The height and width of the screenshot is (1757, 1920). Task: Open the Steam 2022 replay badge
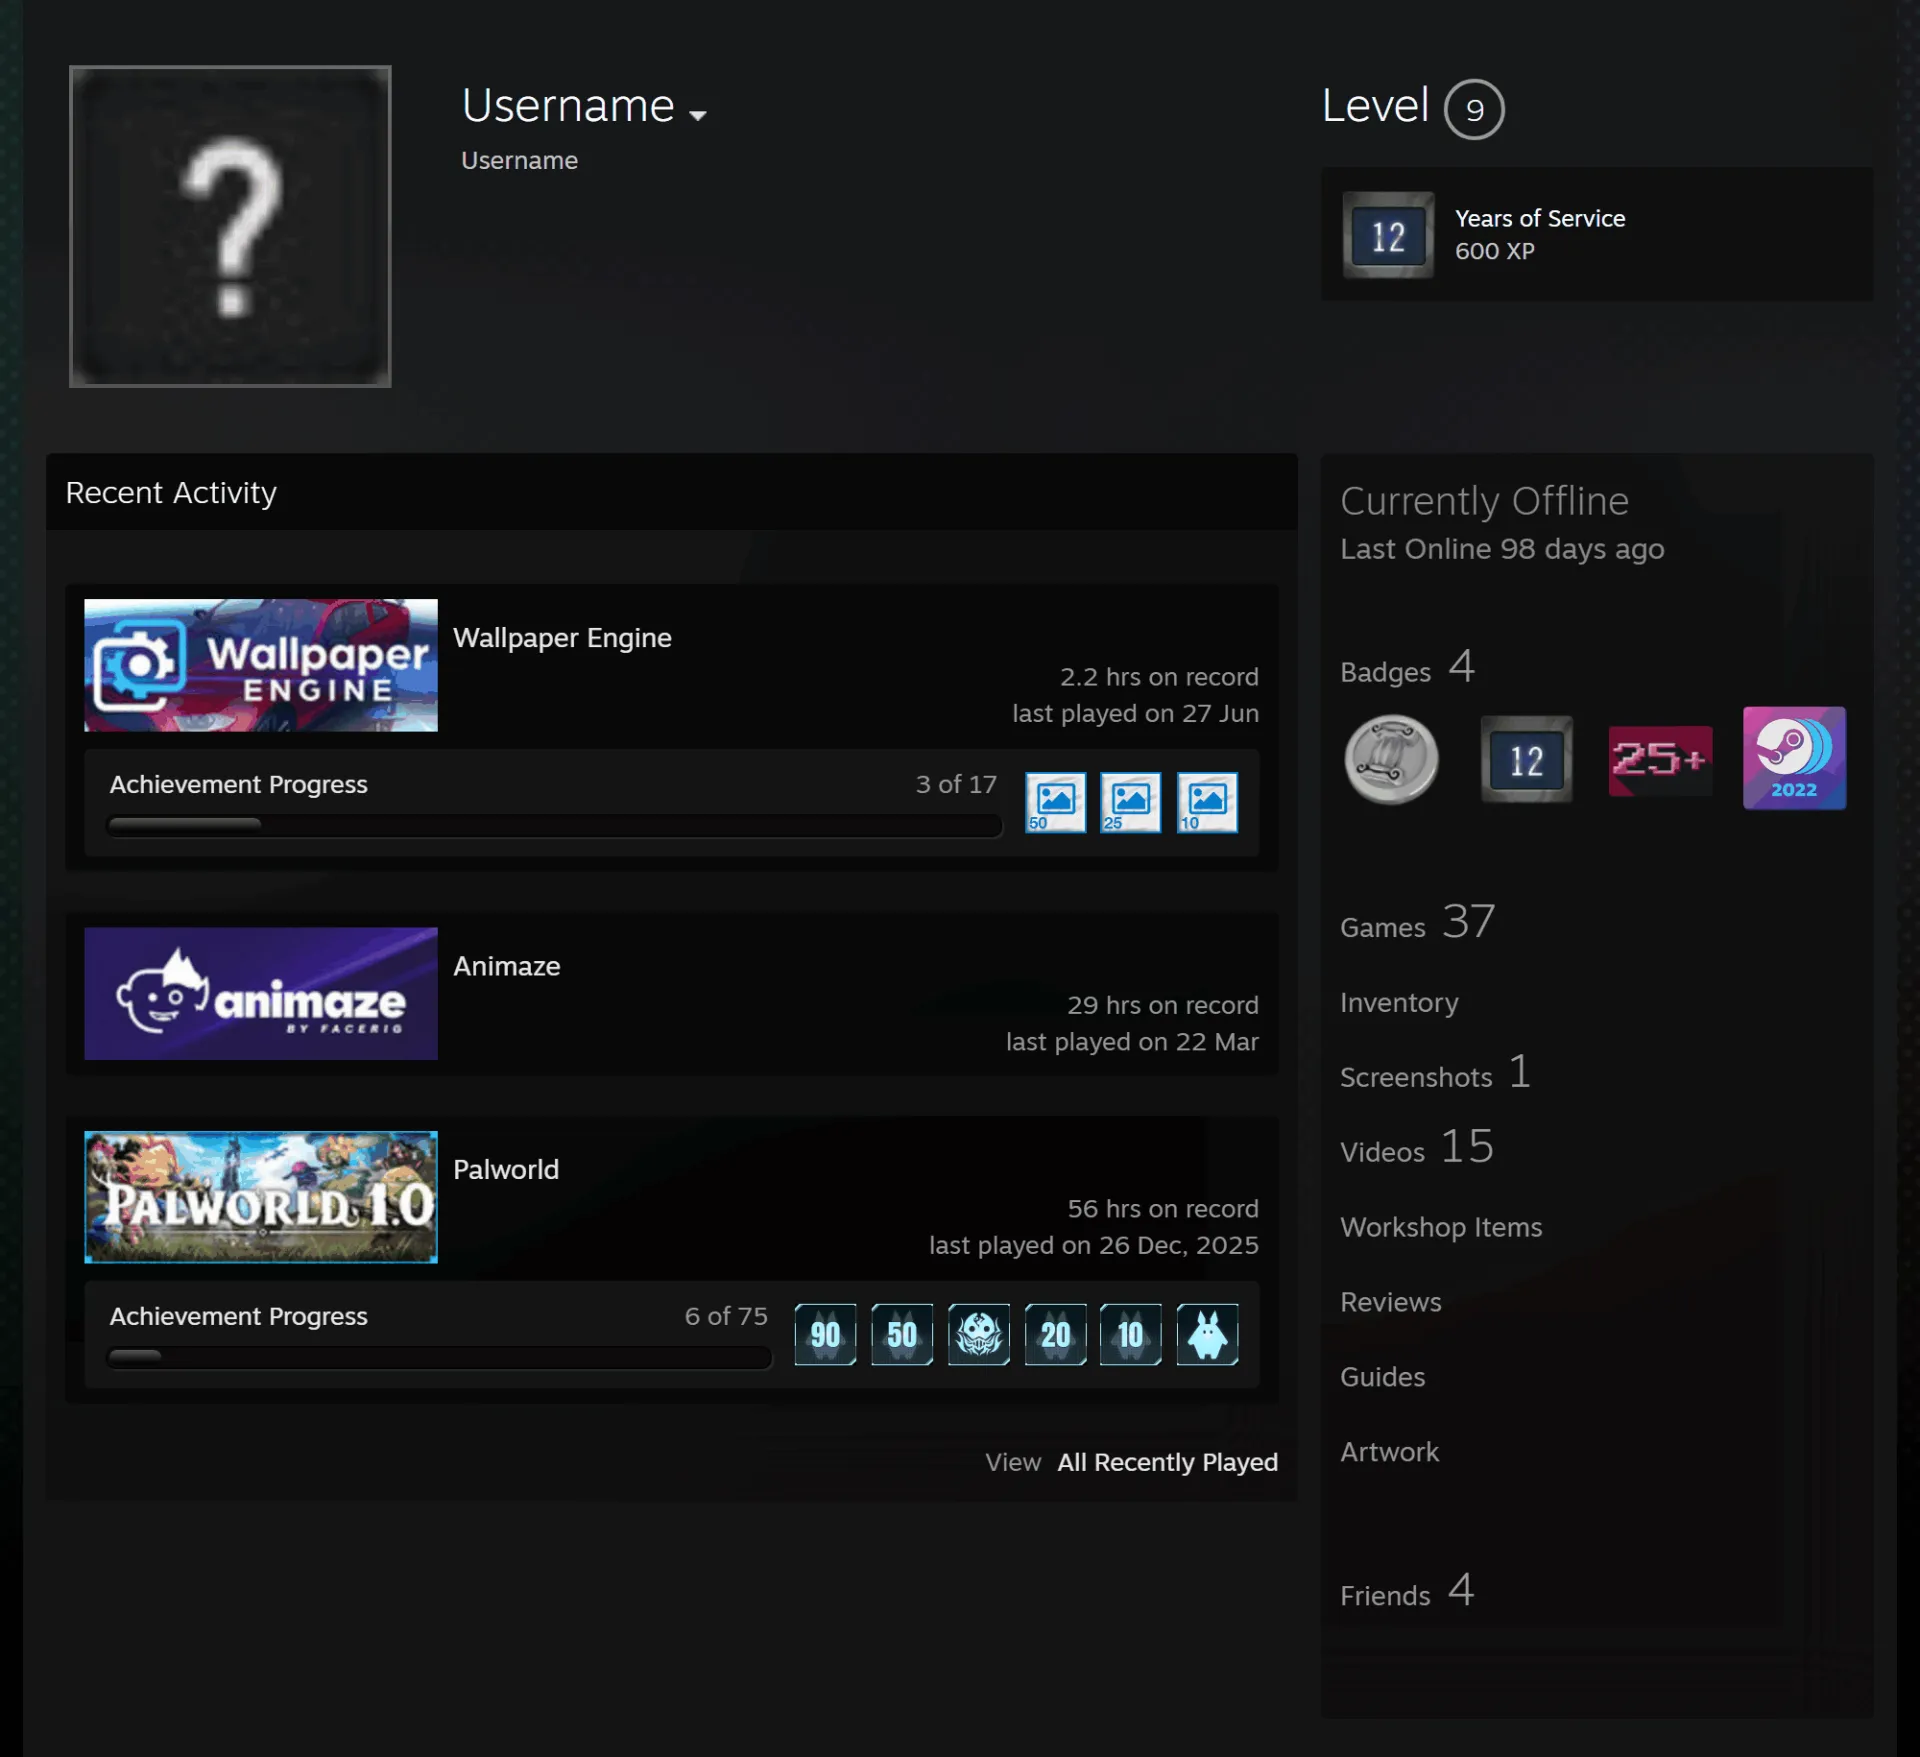tap(1794, 758)
